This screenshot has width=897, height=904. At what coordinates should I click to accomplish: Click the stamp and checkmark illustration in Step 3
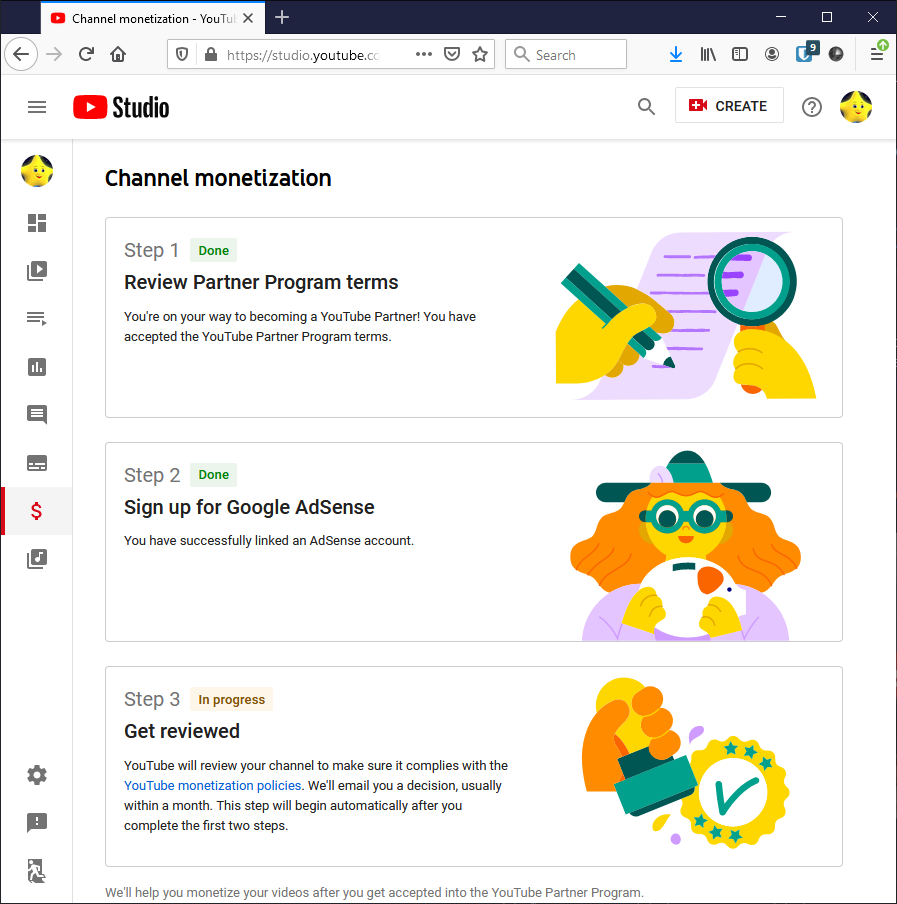[x=686, y=762]
